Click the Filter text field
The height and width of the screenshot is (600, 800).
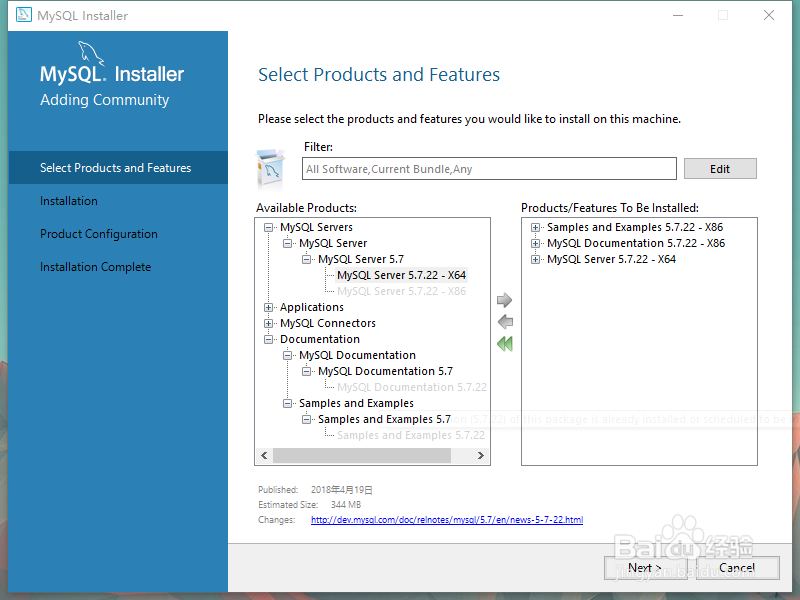489,169
